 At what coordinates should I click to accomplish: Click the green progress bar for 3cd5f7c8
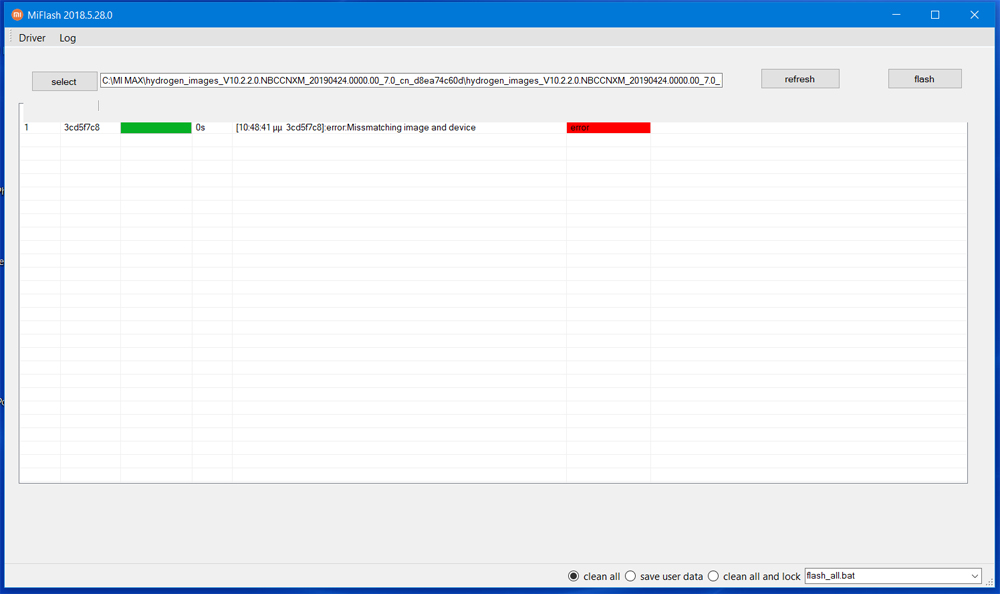tap(156, 128)
